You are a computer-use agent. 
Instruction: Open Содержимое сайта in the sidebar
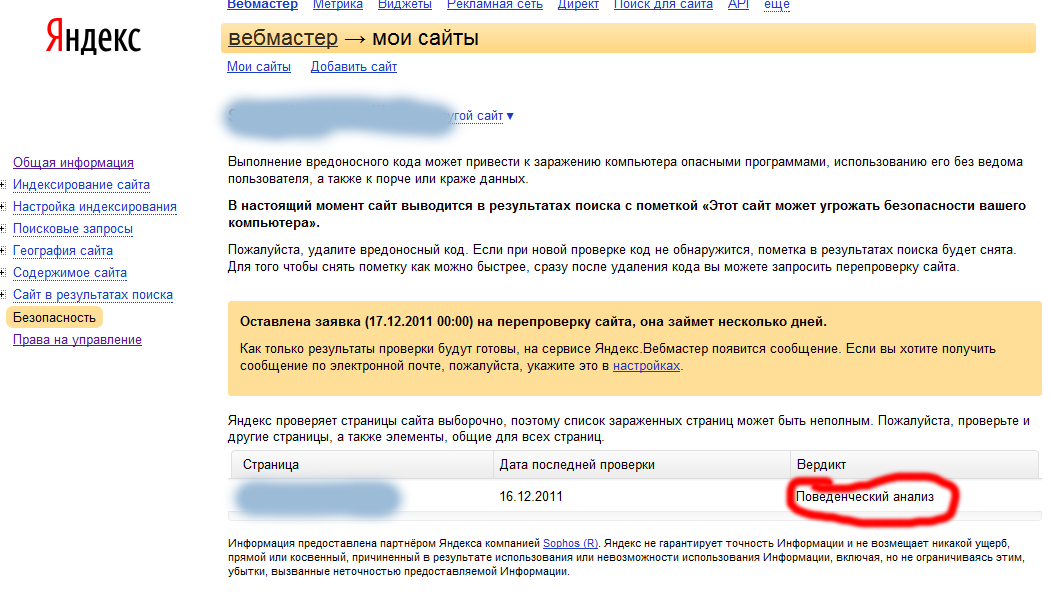pyautogui.click(x=70, y=273)
